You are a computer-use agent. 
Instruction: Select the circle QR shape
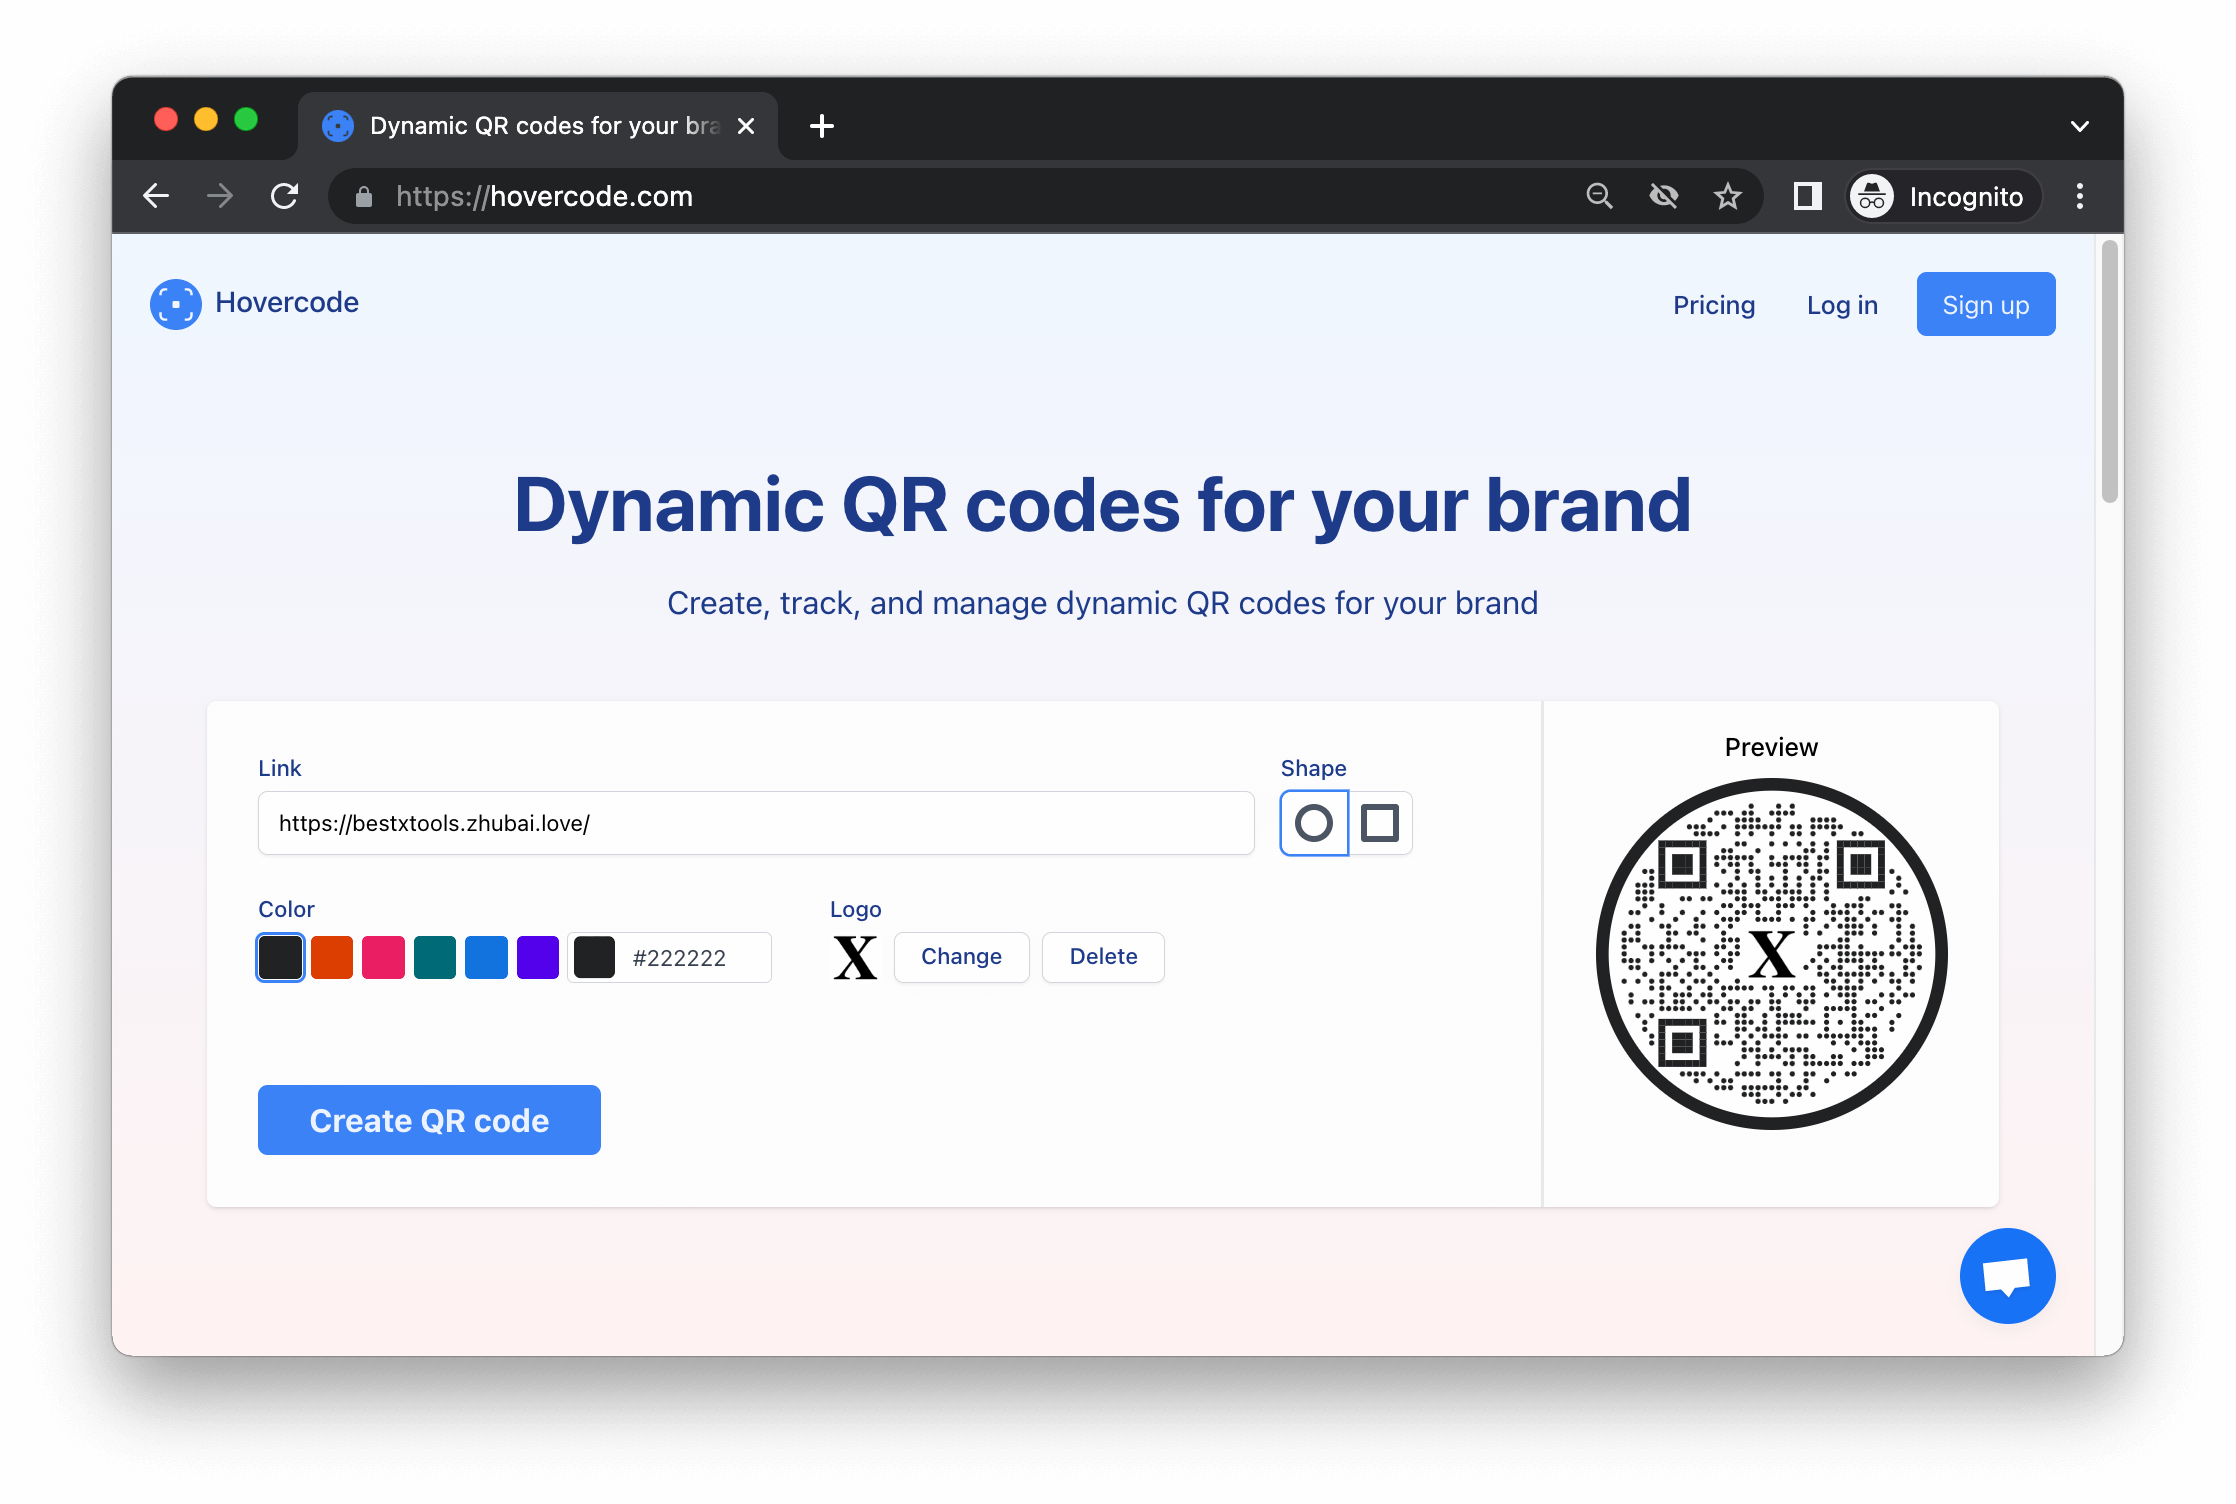1314,823
